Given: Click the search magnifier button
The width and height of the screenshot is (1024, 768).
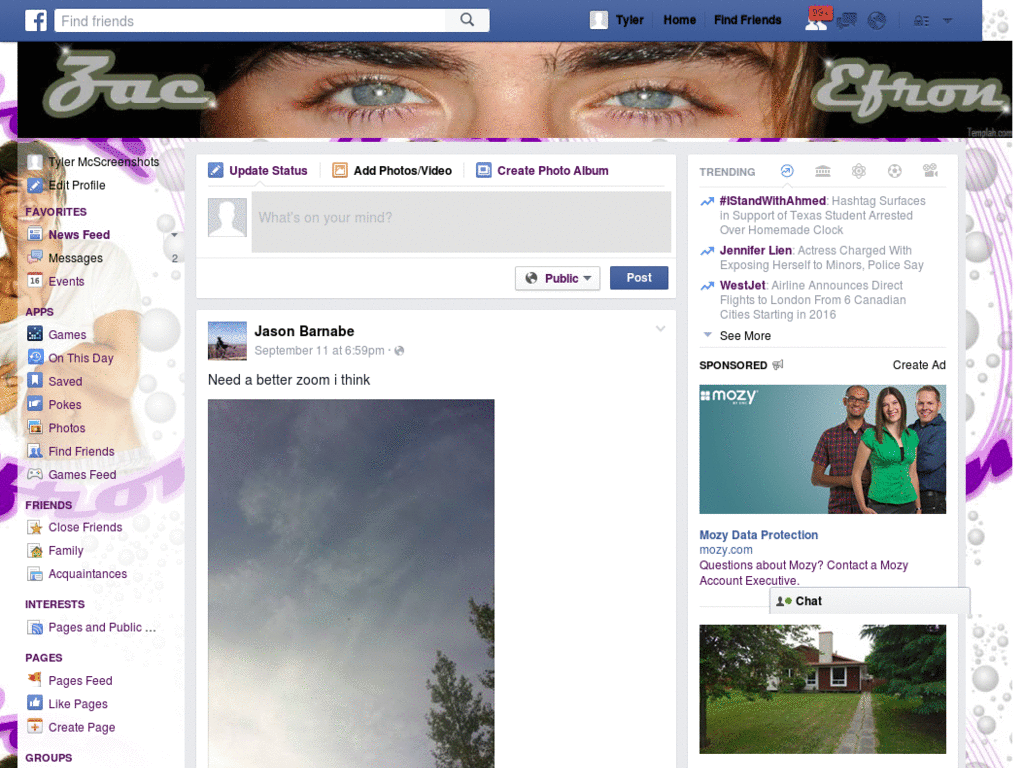Looking at the screenshot, I should coord(467,20).
